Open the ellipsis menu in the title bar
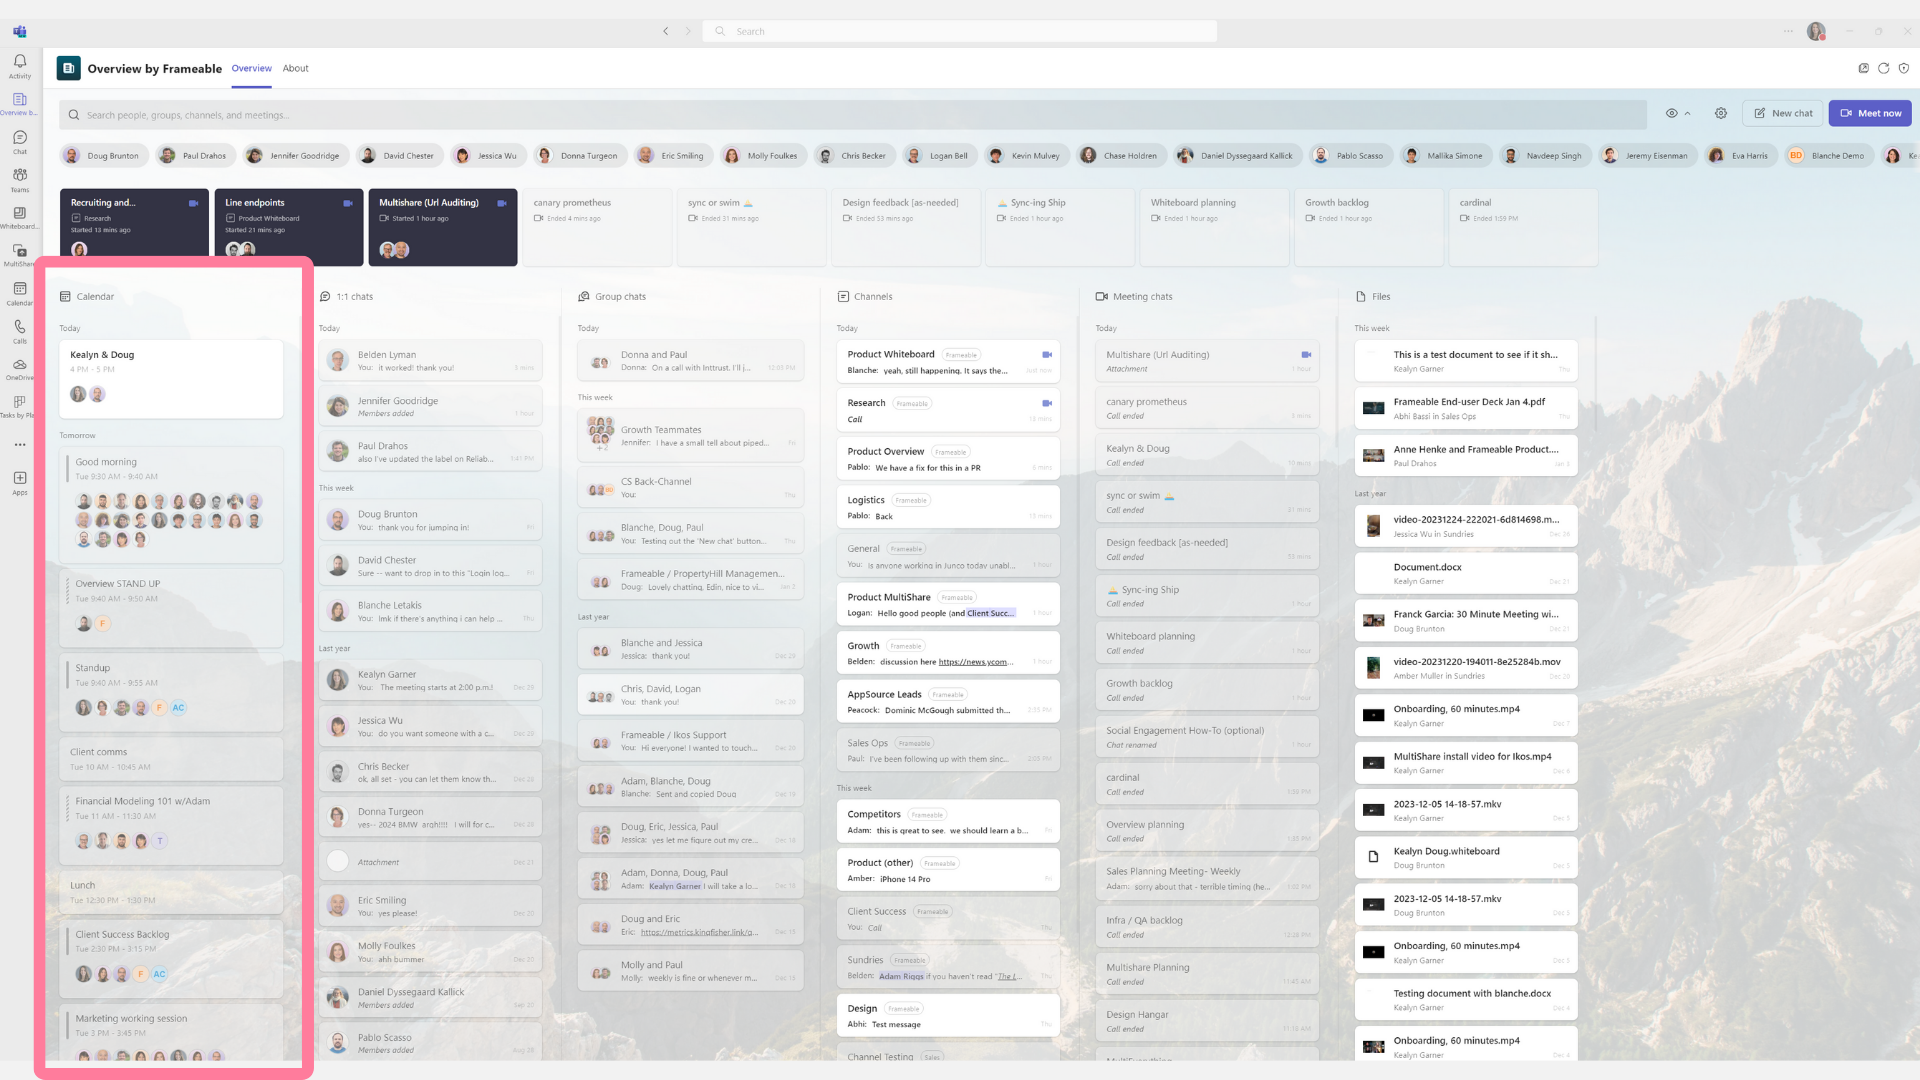The image size is (1920, 1080). [1789, 31]
